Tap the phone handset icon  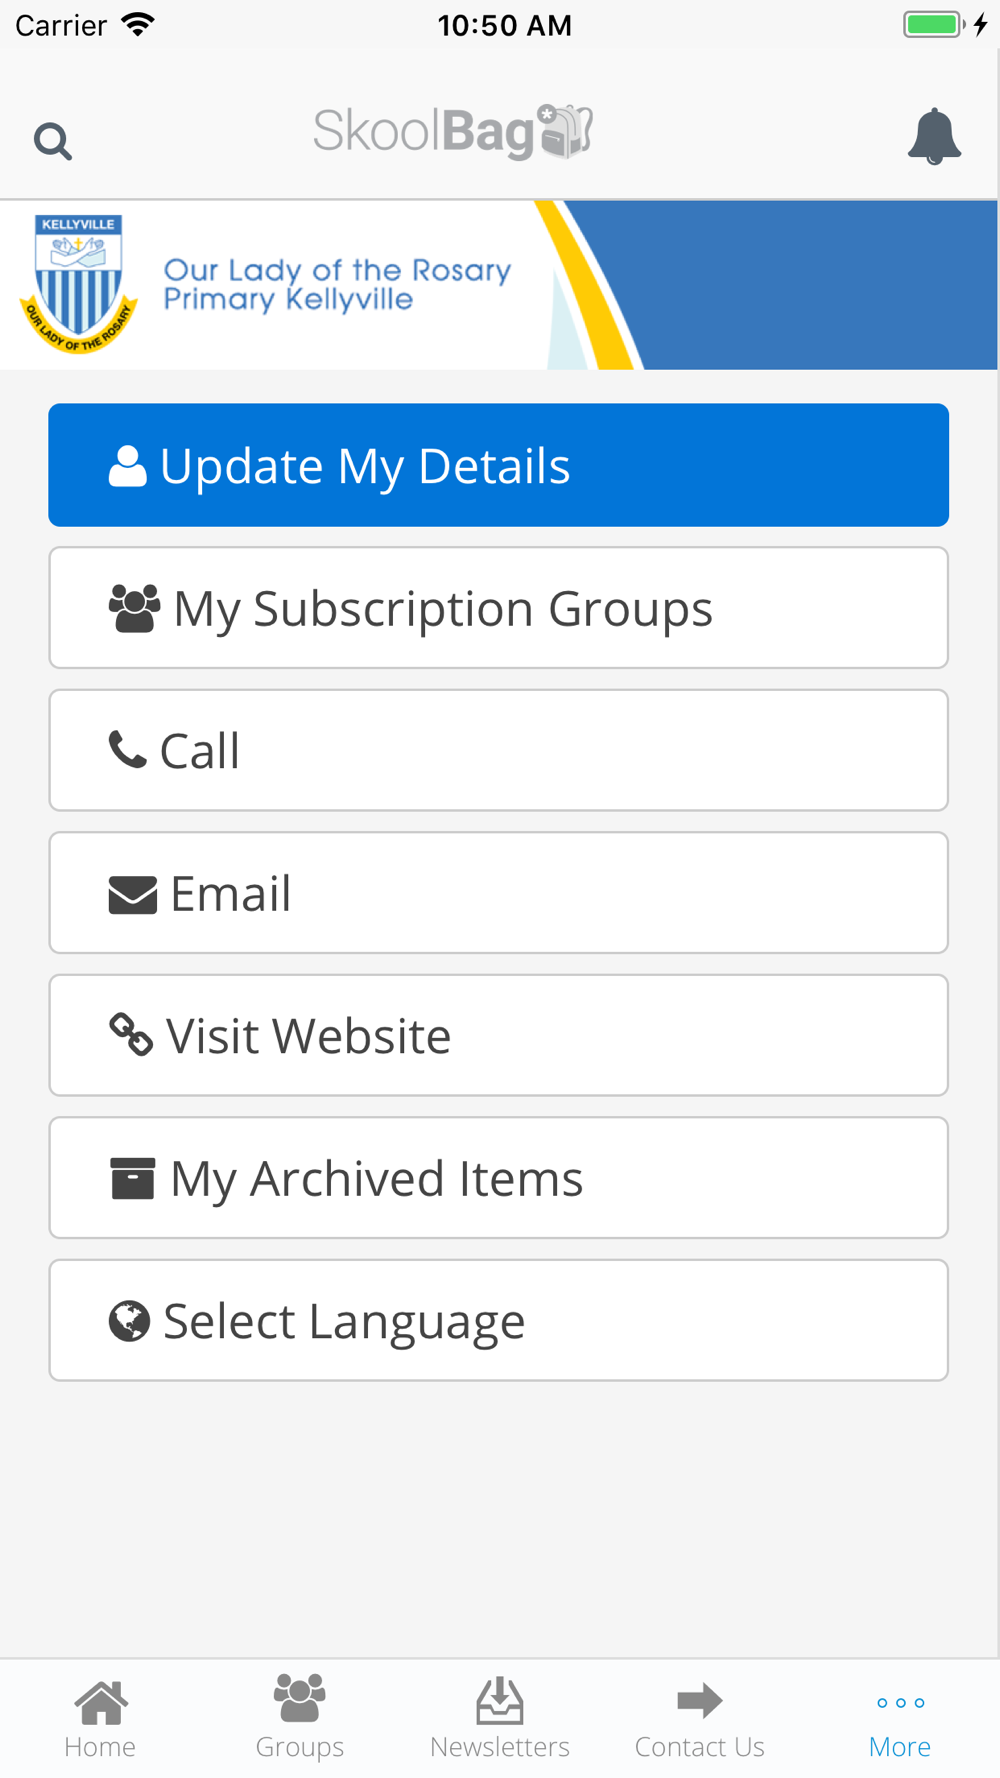(x=127, y=749)
